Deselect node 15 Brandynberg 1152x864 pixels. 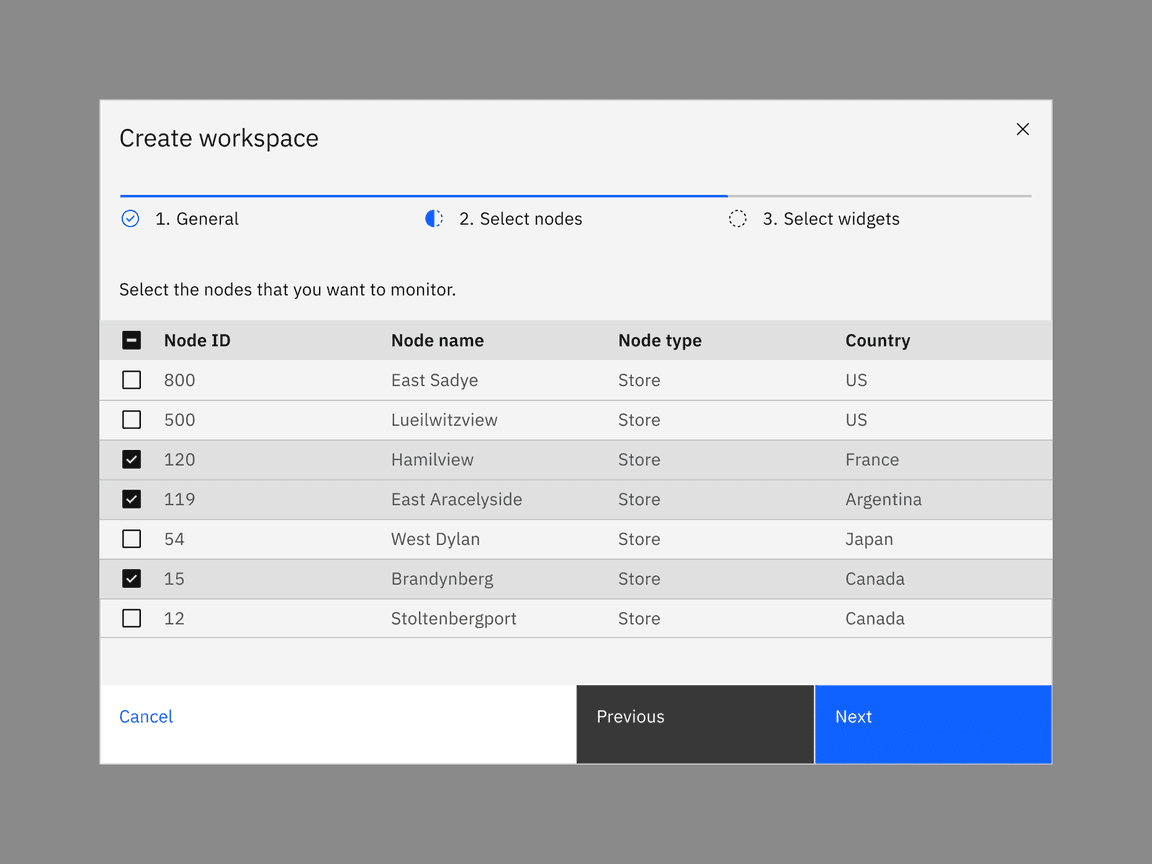[x=131, y=578]
